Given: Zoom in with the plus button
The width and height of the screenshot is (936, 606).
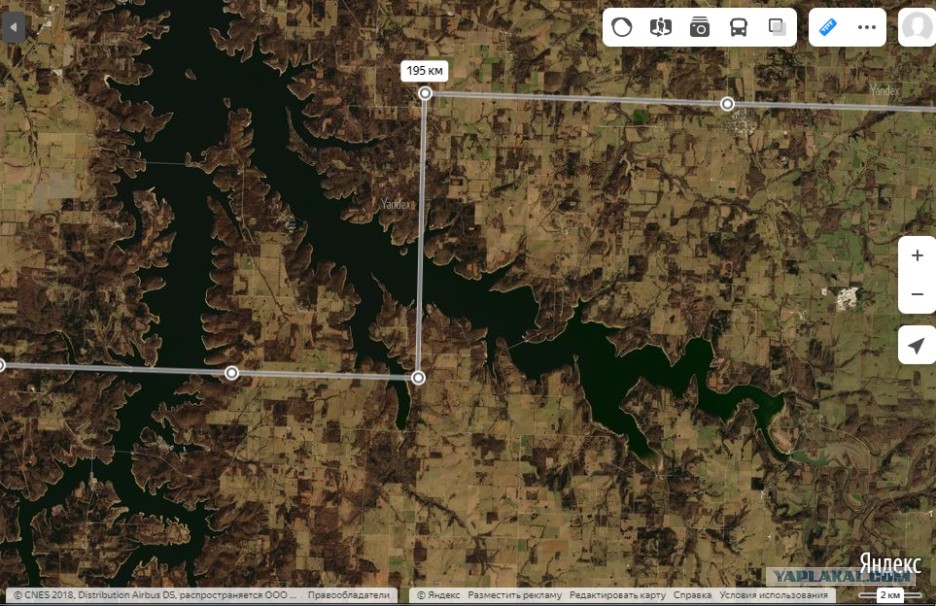Looking at the screenshot, I should click(917, 256).
